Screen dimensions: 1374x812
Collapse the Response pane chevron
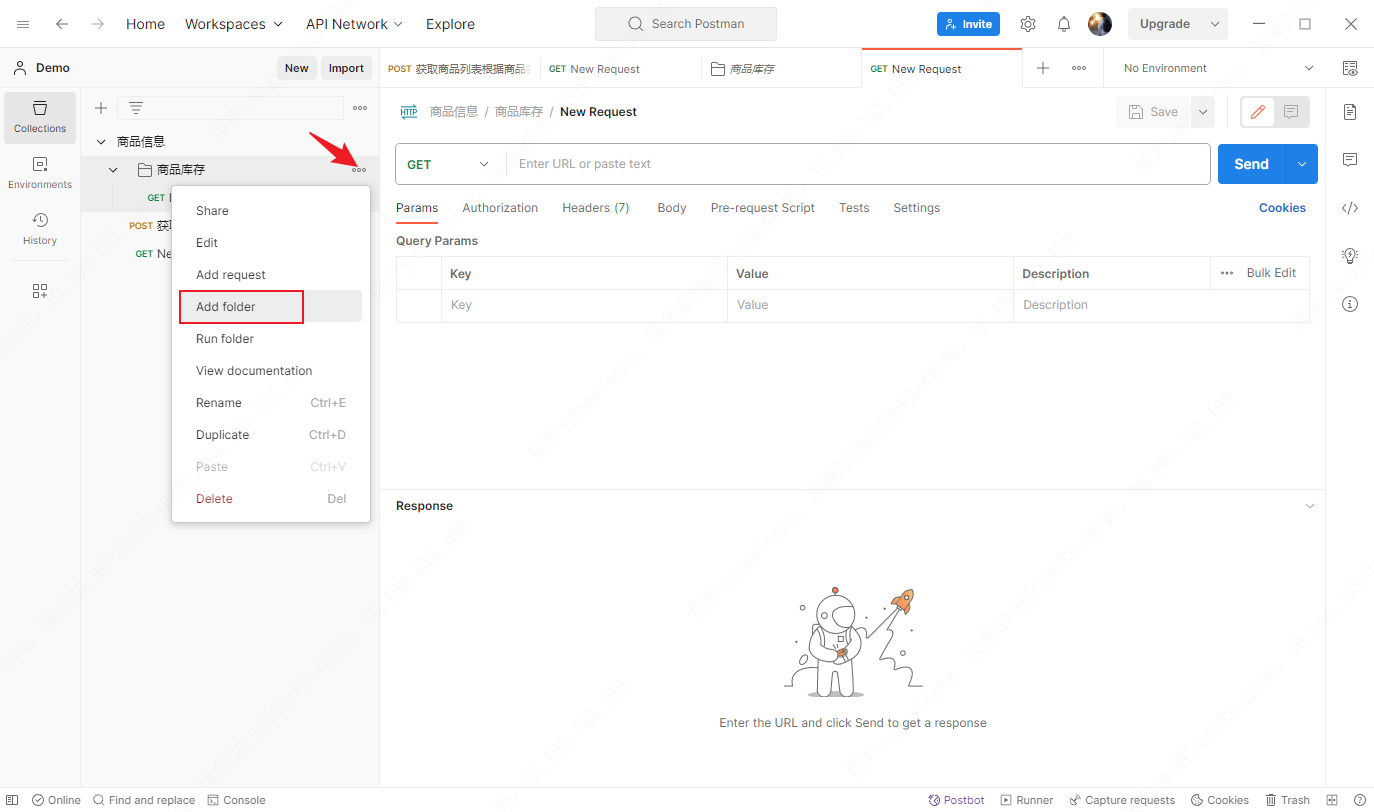coord(1310,506)
